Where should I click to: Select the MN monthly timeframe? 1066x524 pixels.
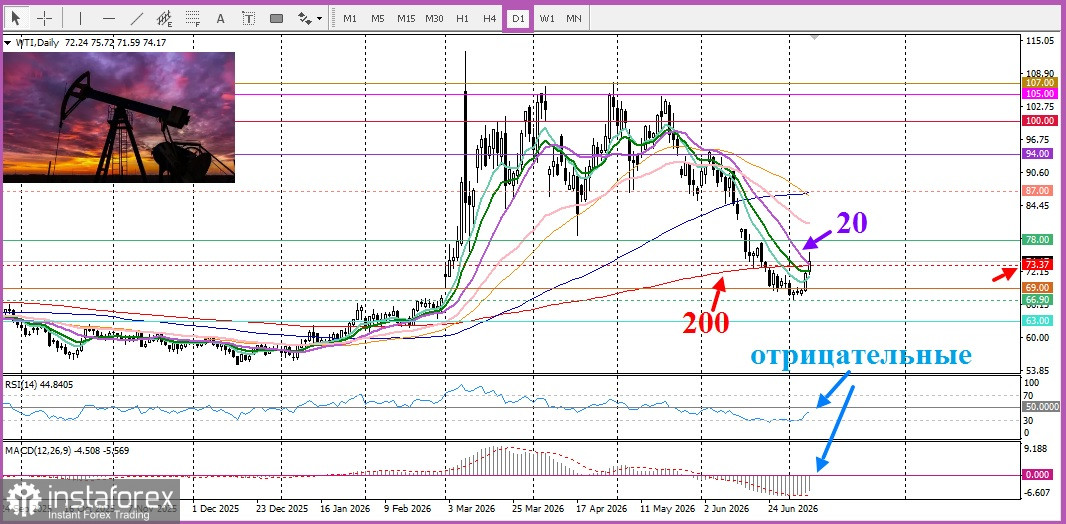pyautogui.click(x=574, y=18)
